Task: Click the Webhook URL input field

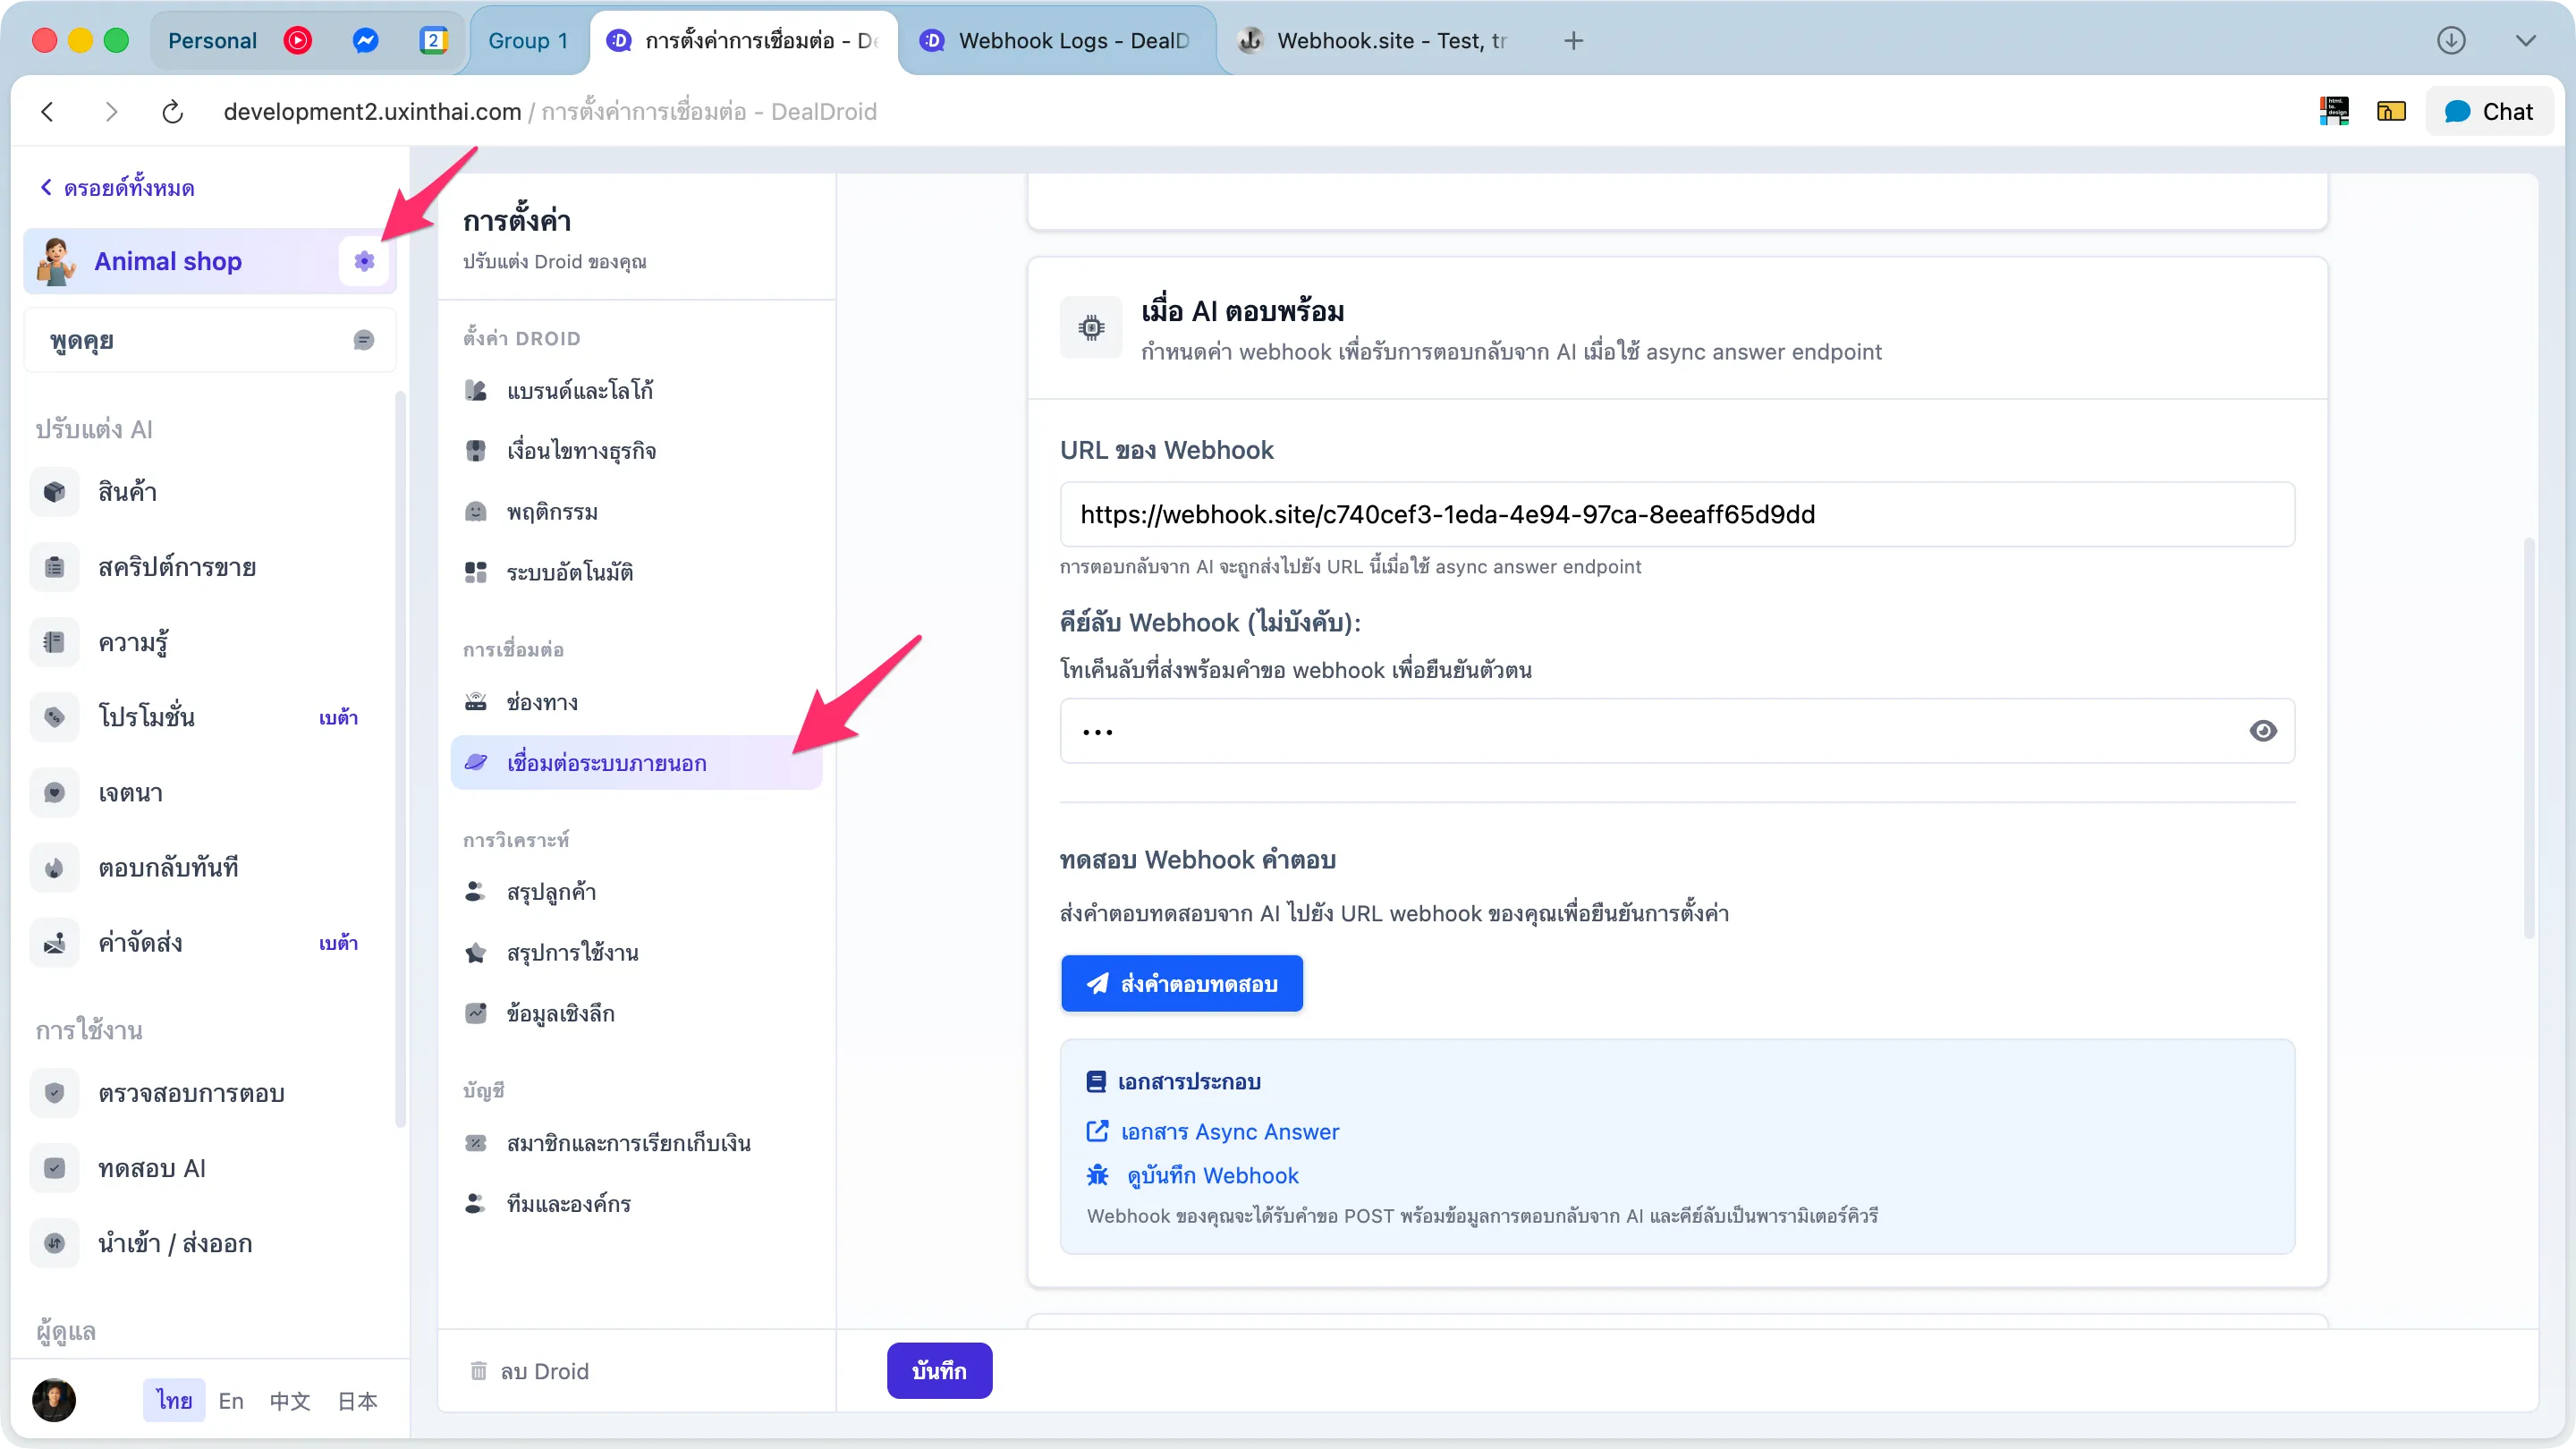Action: [1676, 514]
